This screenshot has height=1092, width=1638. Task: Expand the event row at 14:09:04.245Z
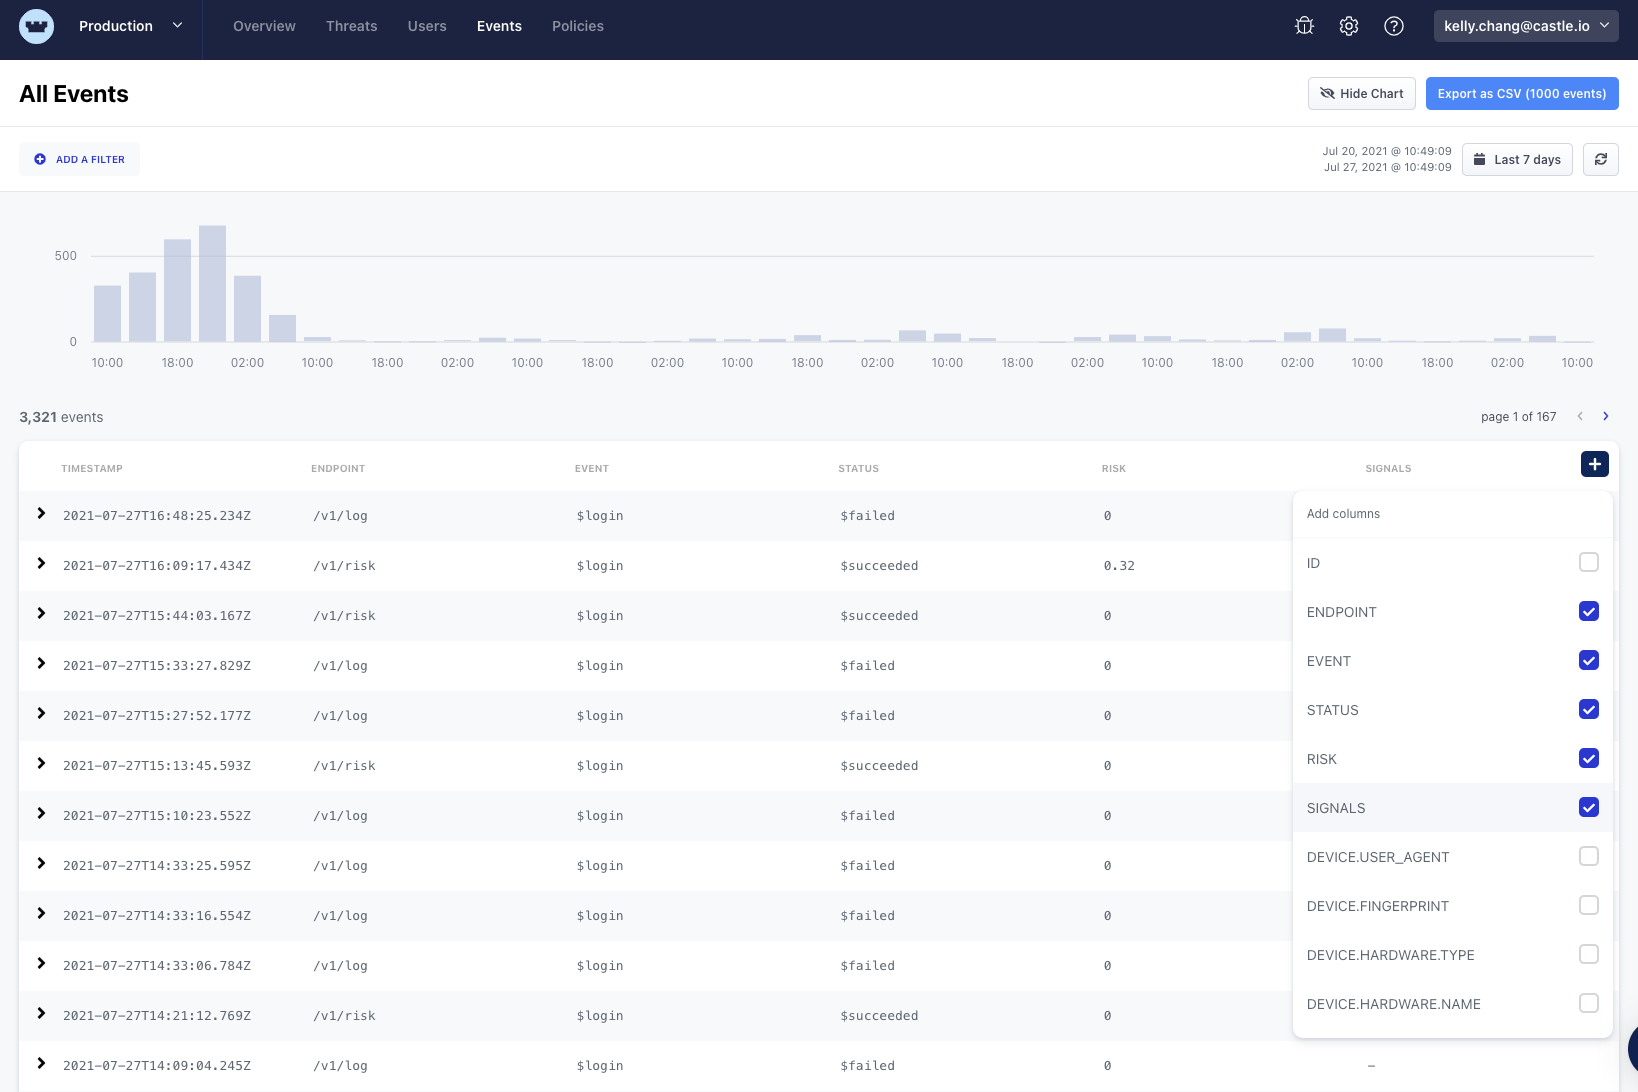[41, 1063]
